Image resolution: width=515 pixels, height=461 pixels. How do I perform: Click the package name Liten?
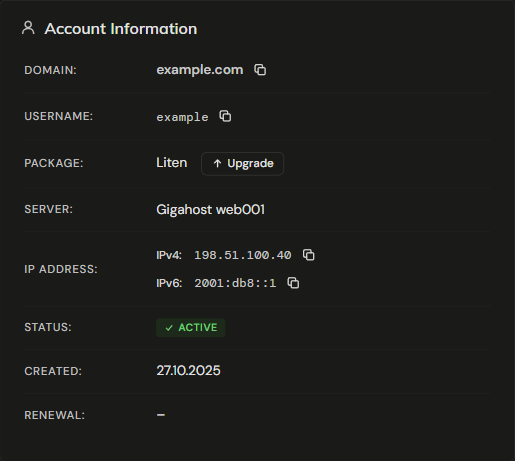click(172, 163)
